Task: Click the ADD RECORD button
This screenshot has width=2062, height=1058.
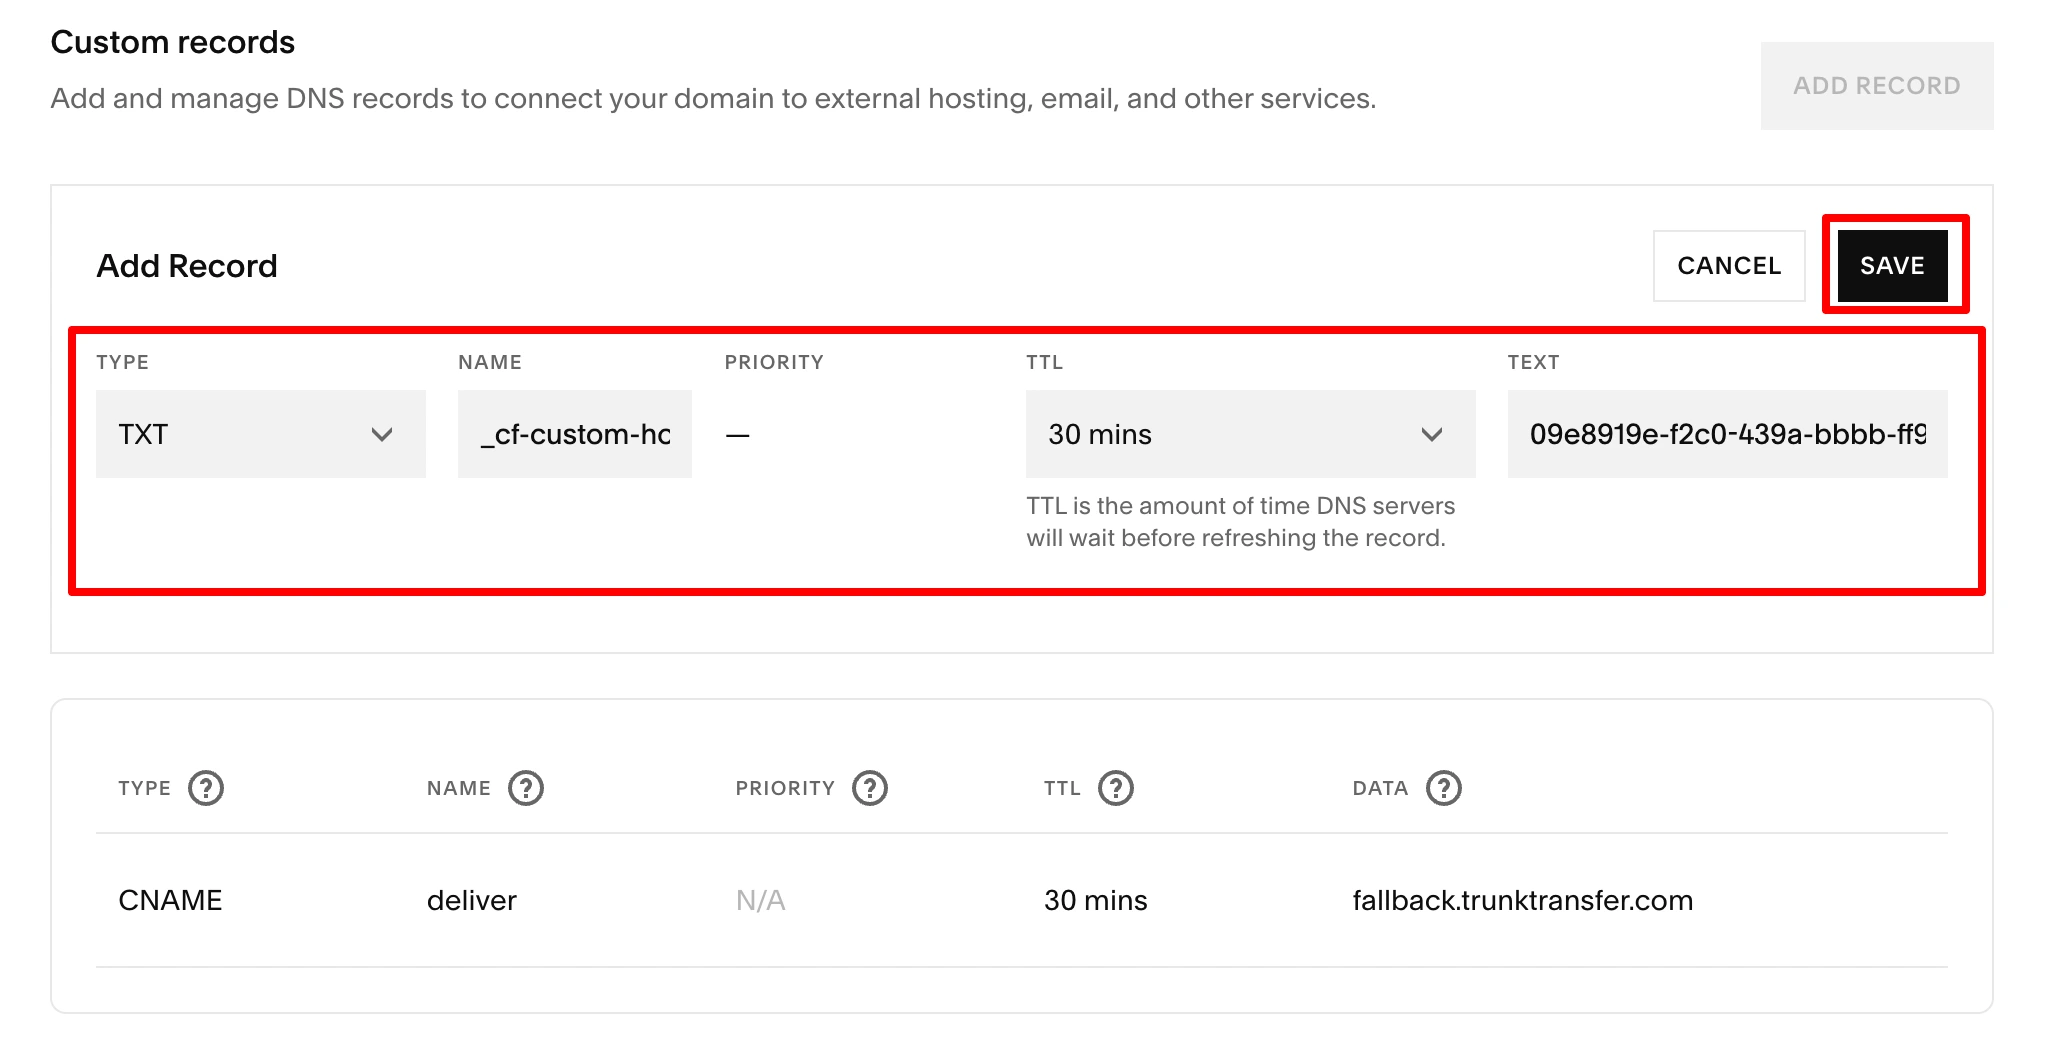Action: [x=1877, y=86]
